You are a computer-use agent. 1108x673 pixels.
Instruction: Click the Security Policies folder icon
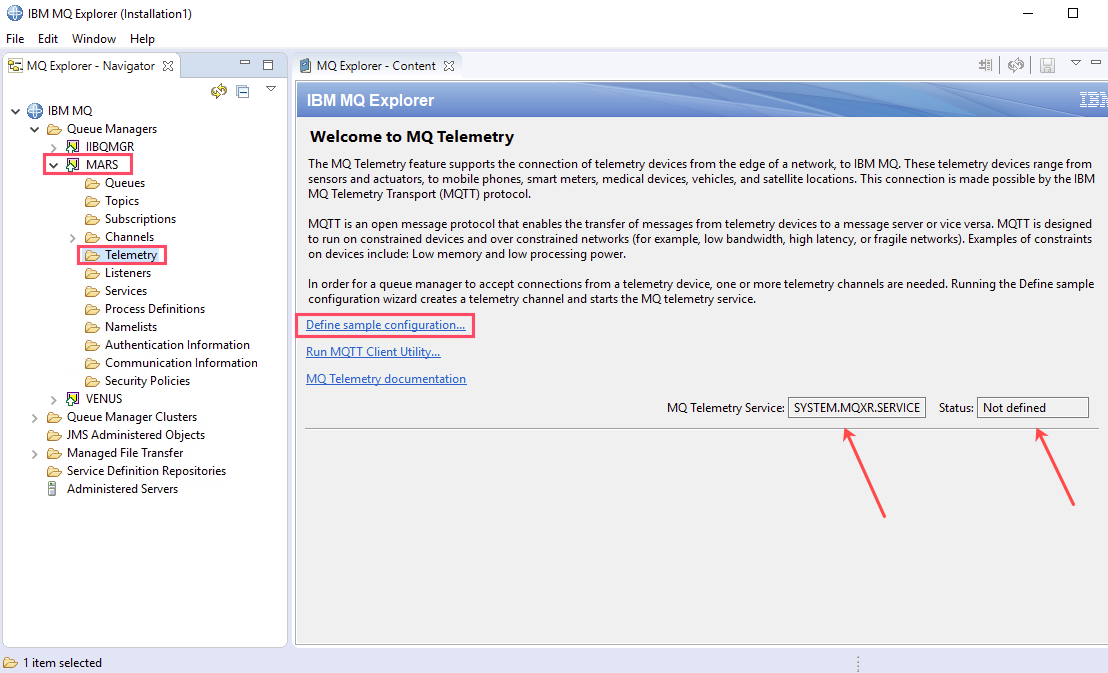(x=92, y=382)
